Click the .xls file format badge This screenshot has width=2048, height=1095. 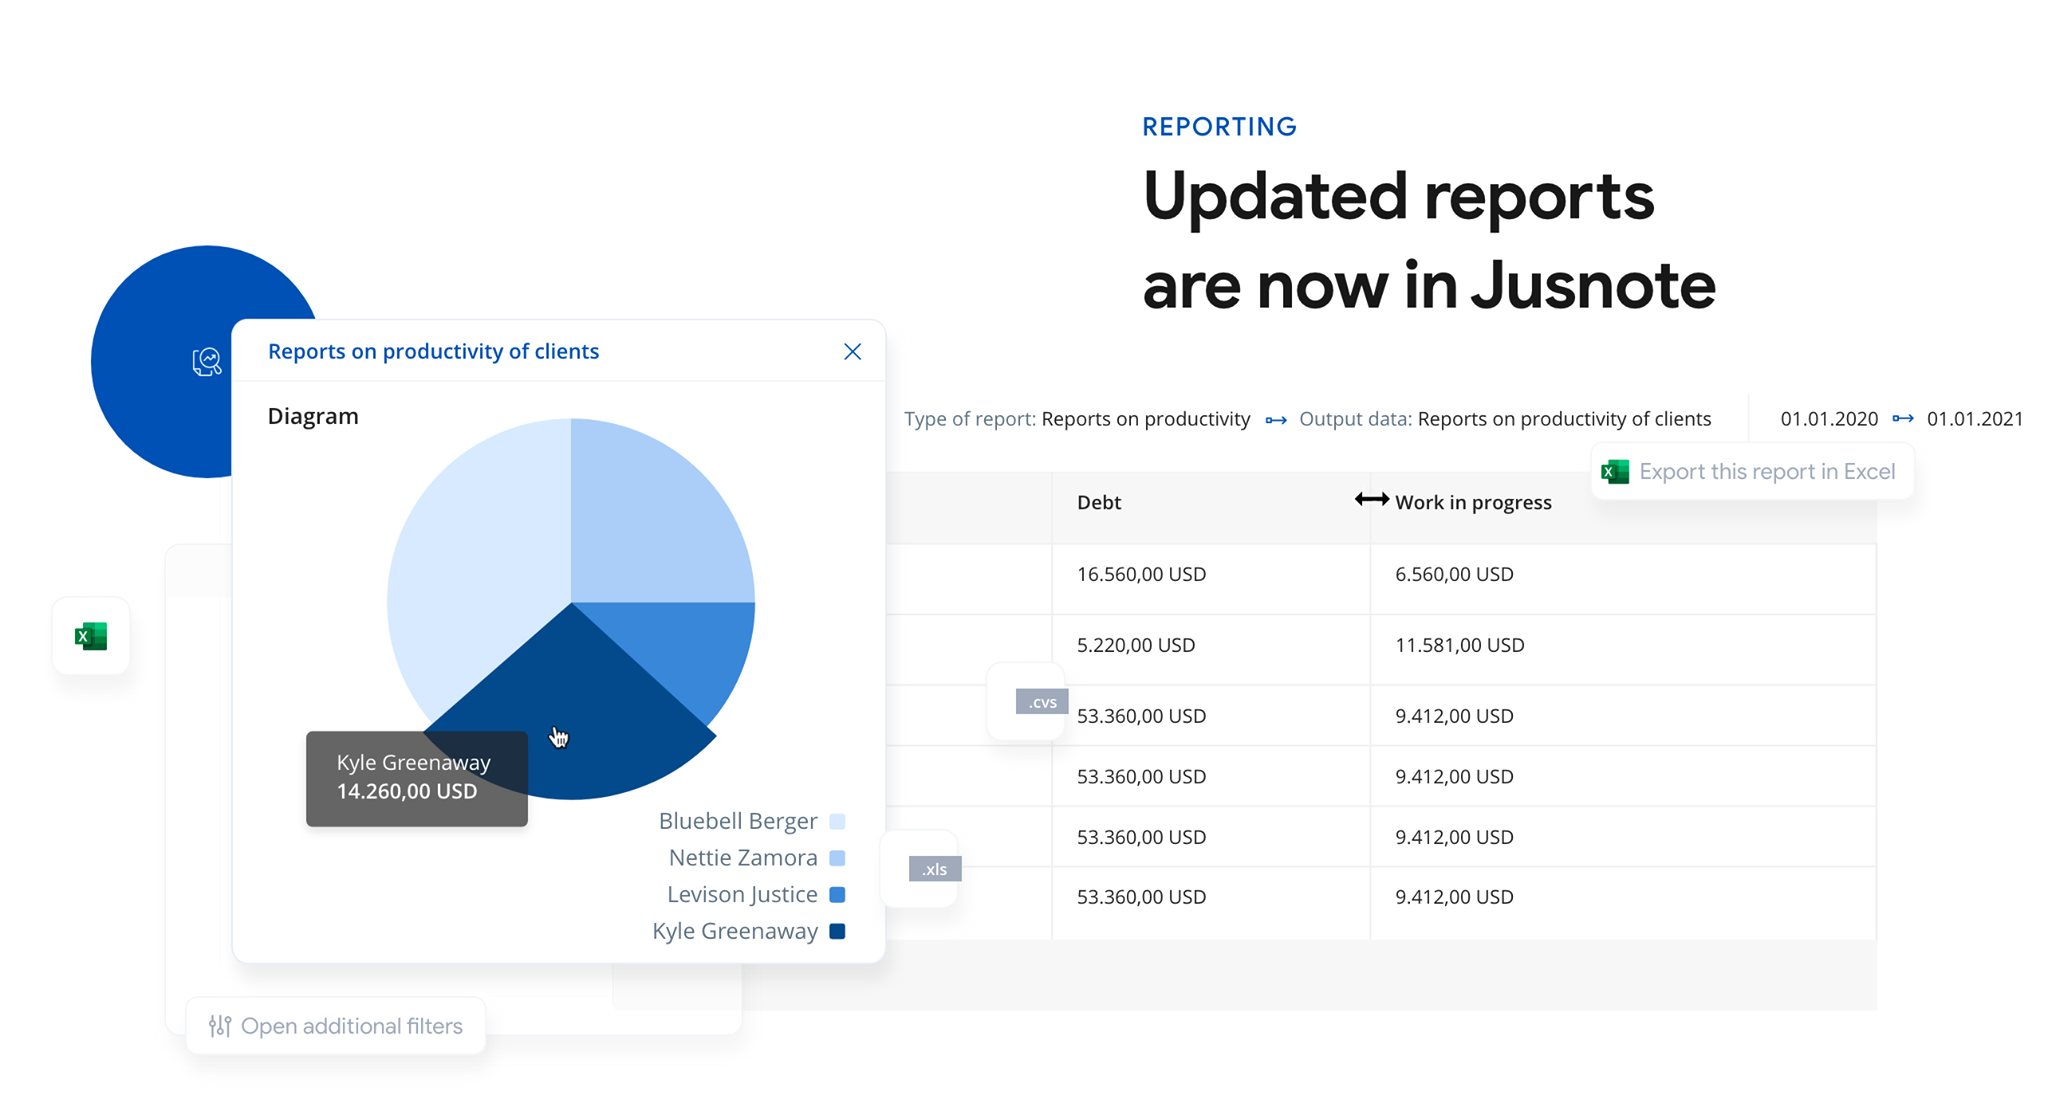934,869
